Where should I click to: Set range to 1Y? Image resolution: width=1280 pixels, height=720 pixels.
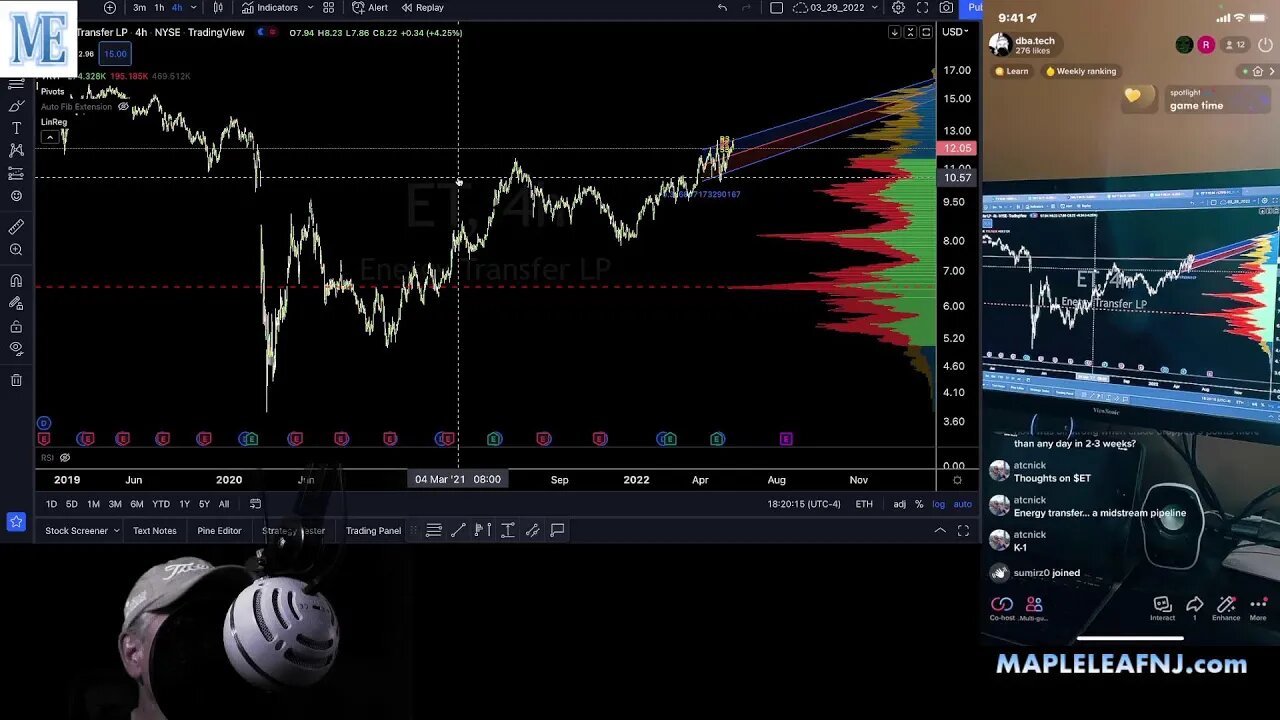[184, 504]
